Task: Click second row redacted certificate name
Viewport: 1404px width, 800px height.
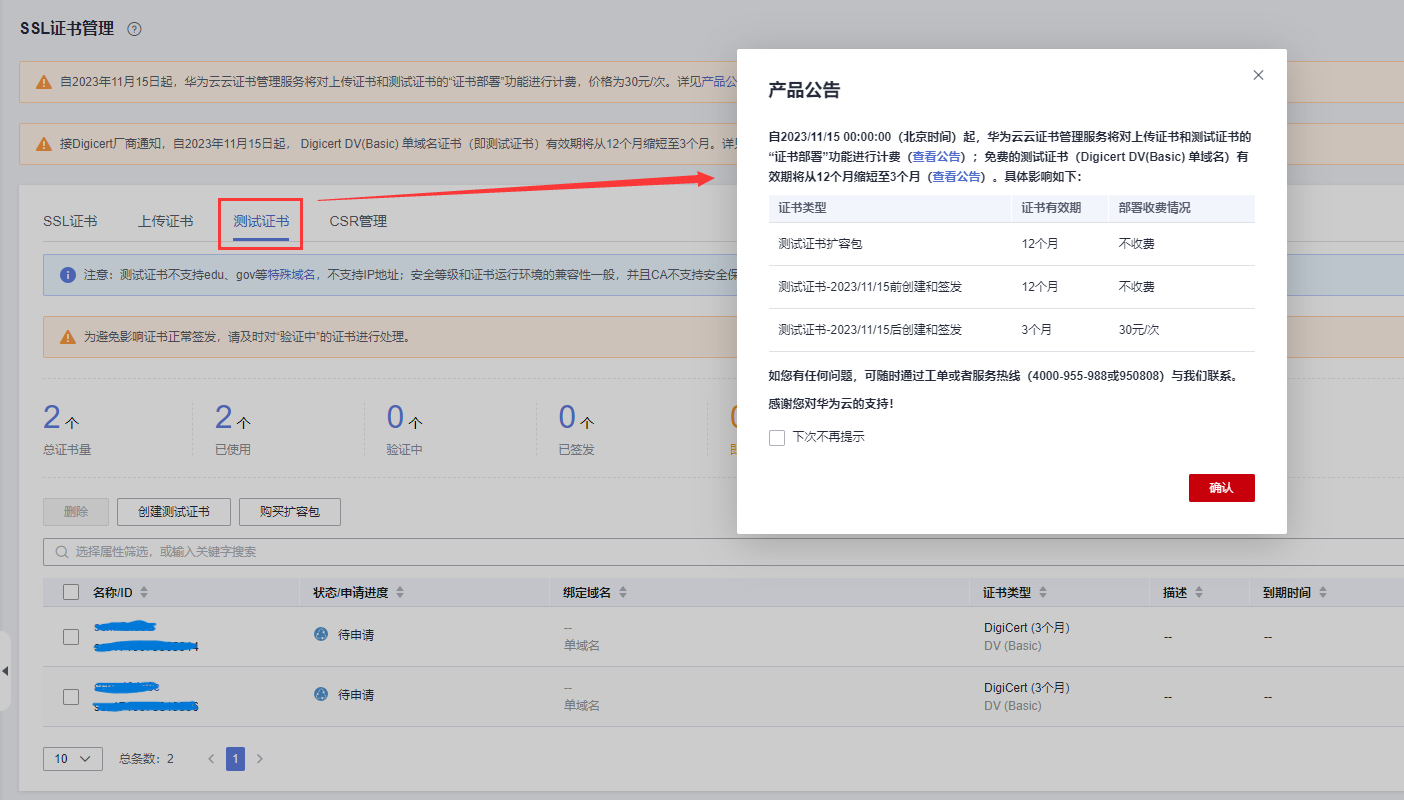Action: click(x=127, y=687)
